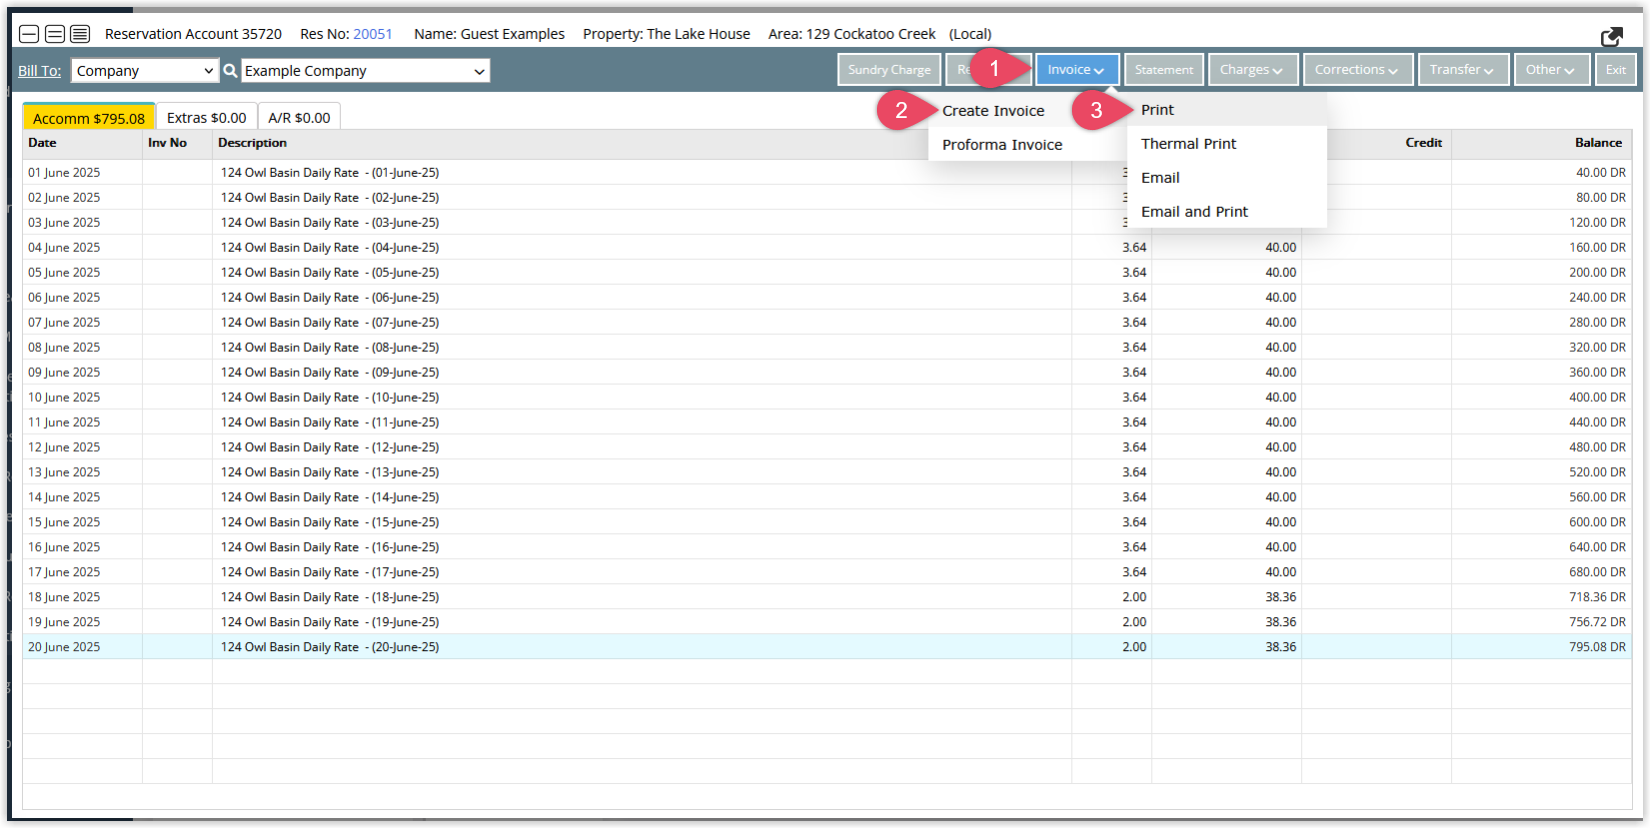This screenshot has height=829, width=1651.
Task: Choose Email option in submenu
Action: tap(1227, 178)
